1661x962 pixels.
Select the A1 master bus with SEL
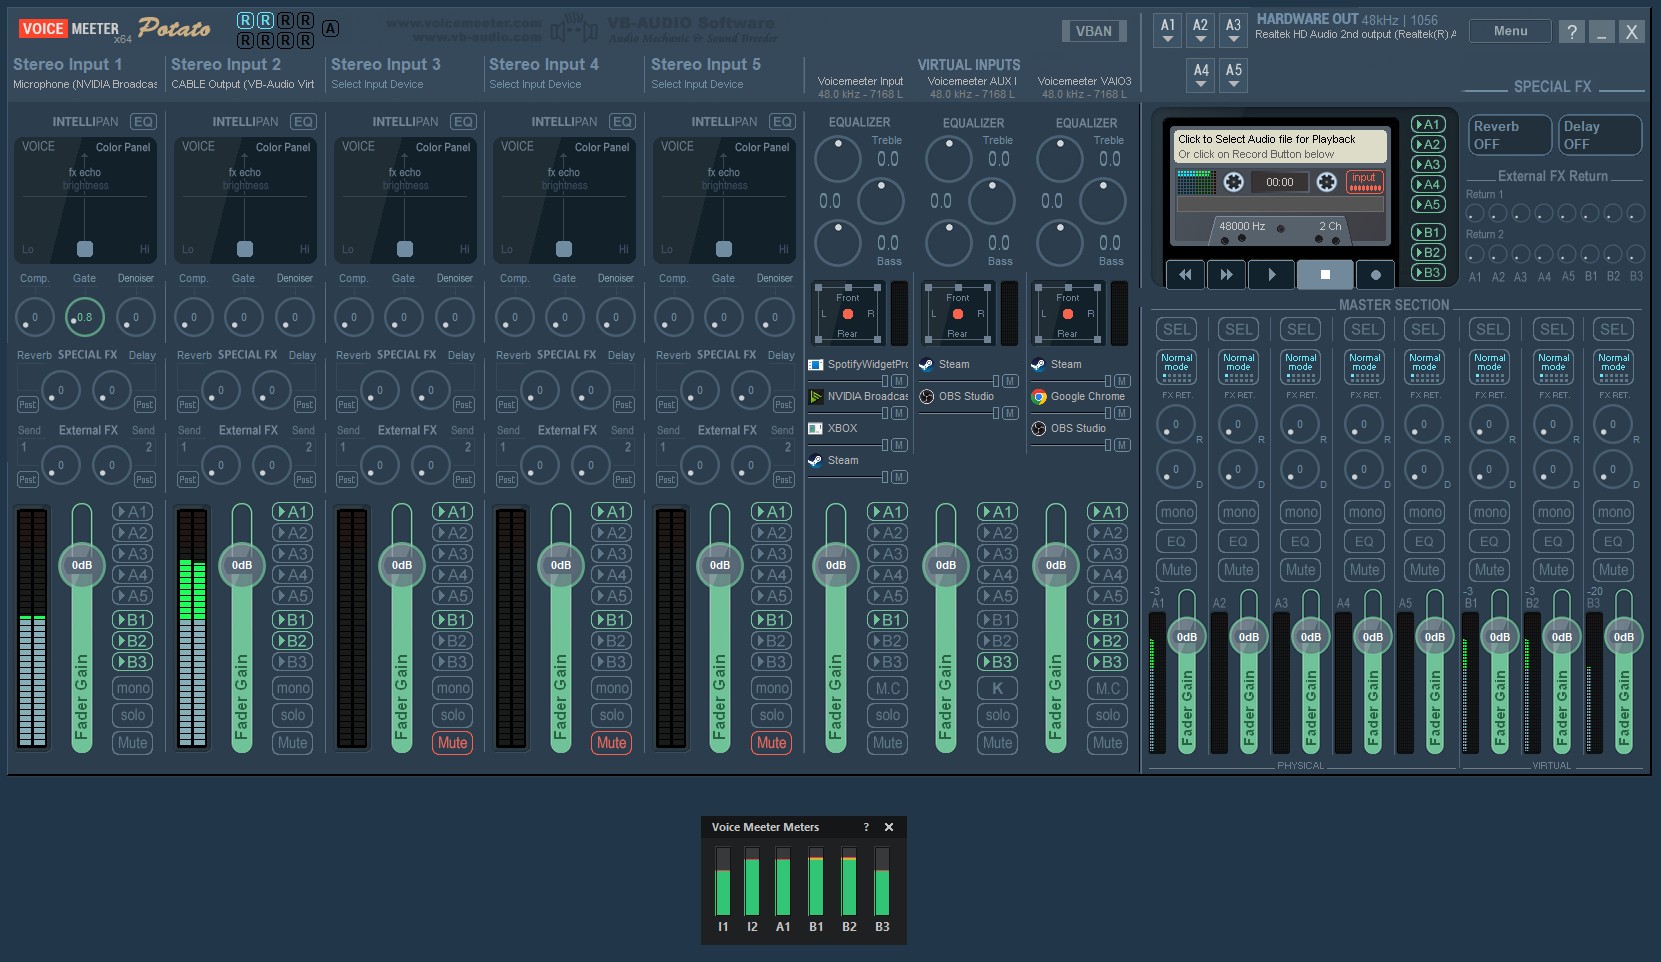tap(1177, 329)
